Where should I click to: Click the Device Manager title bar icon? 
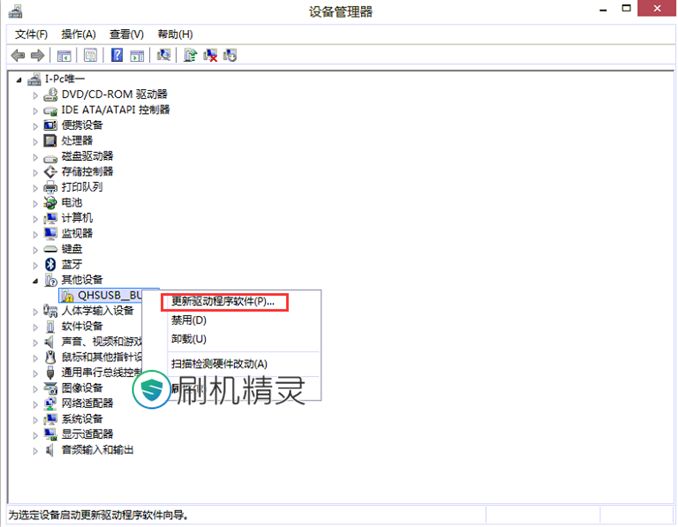pos(15,11)
